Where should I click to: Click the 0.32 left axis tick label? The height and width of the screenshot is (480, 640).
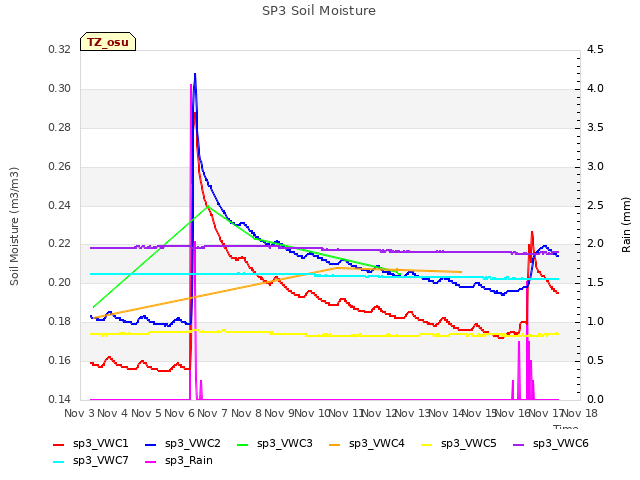click(60, 50)
